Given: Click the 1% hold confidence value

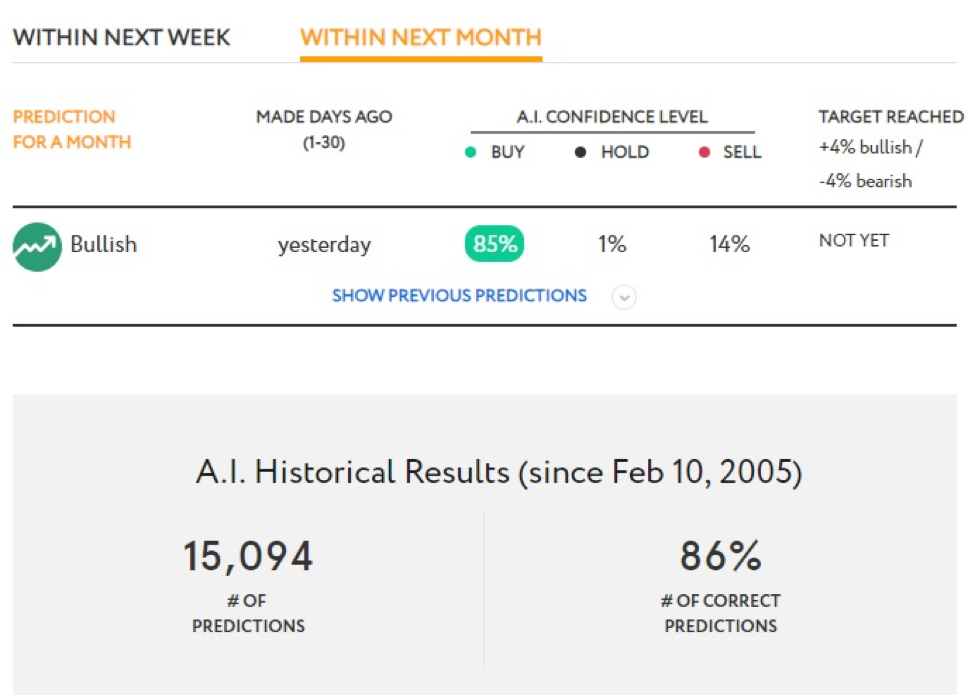Looking at the screenshot, I should (612, 244).
